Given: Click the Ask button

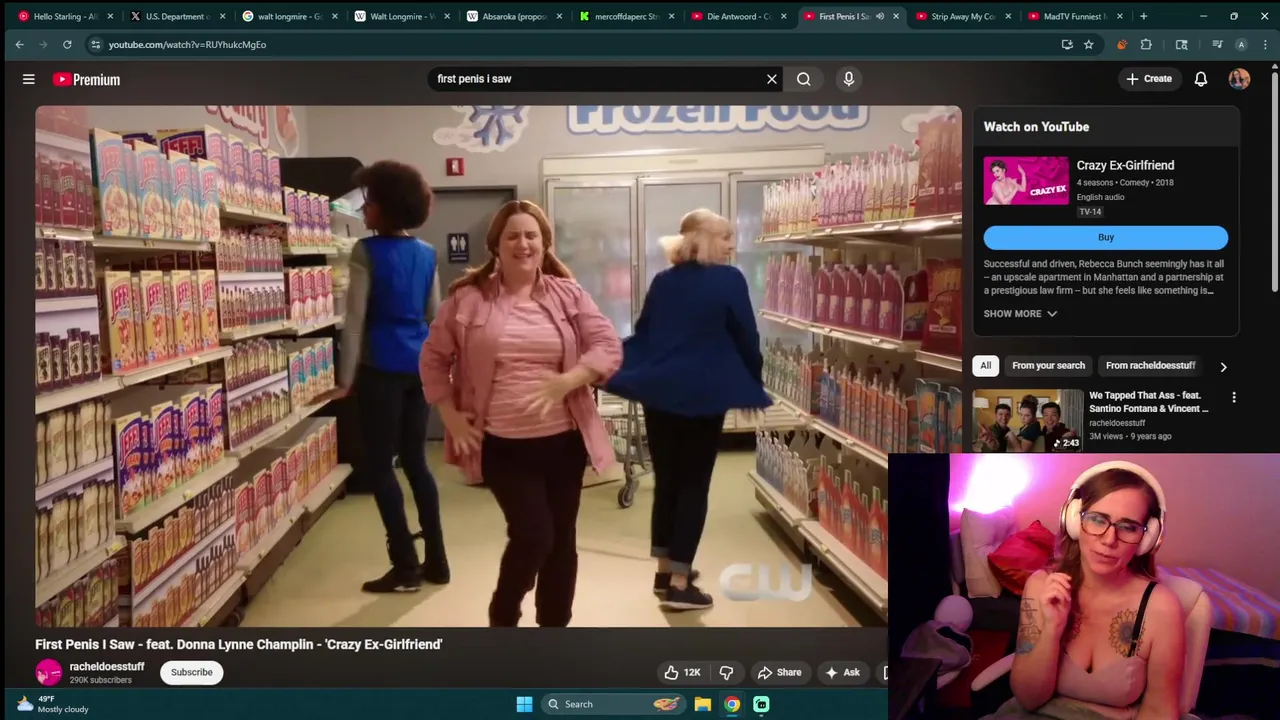Looking at the screenshot, I should pyautogui.click(x=842, y=673).
